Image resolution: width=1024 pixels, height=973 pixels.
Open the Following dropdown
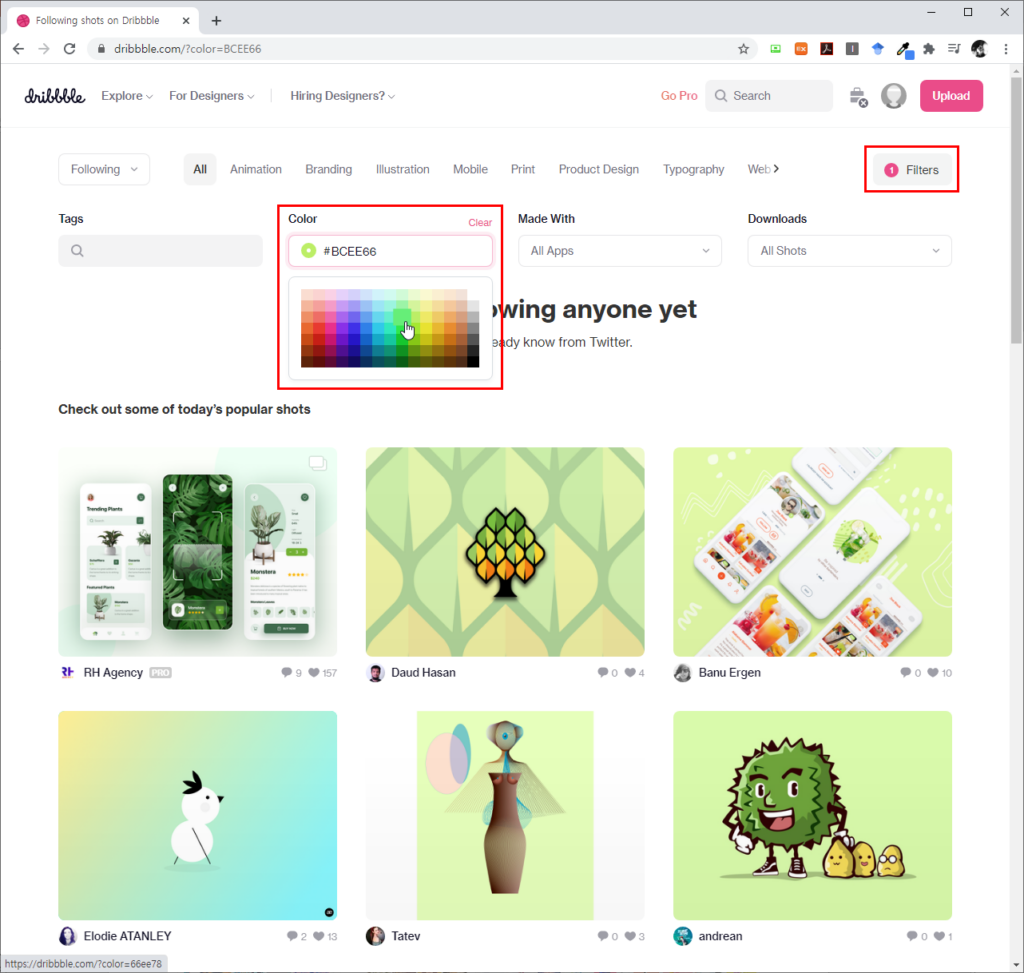(x=104, y=170)
